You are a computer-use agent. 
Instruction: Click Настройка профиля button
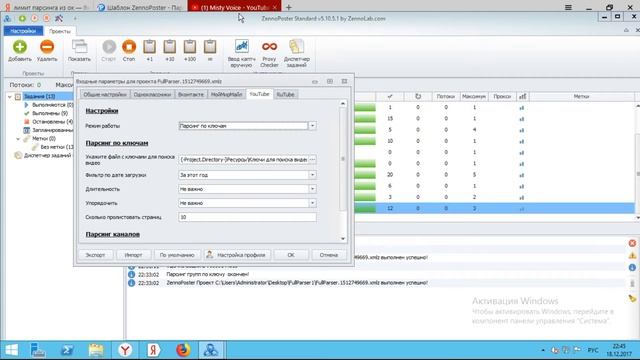point(237,255)
